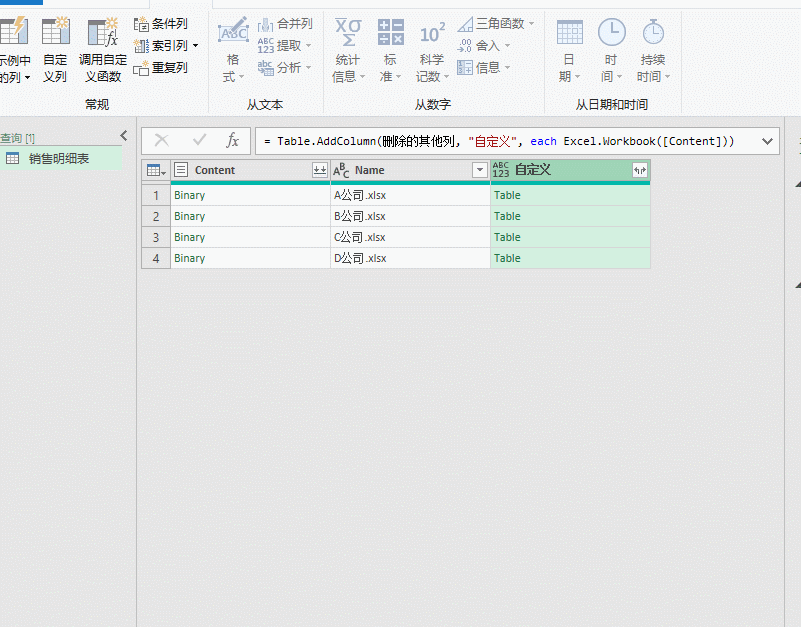Click the 自定义 column ABC123 type icon

pos(501,170)
